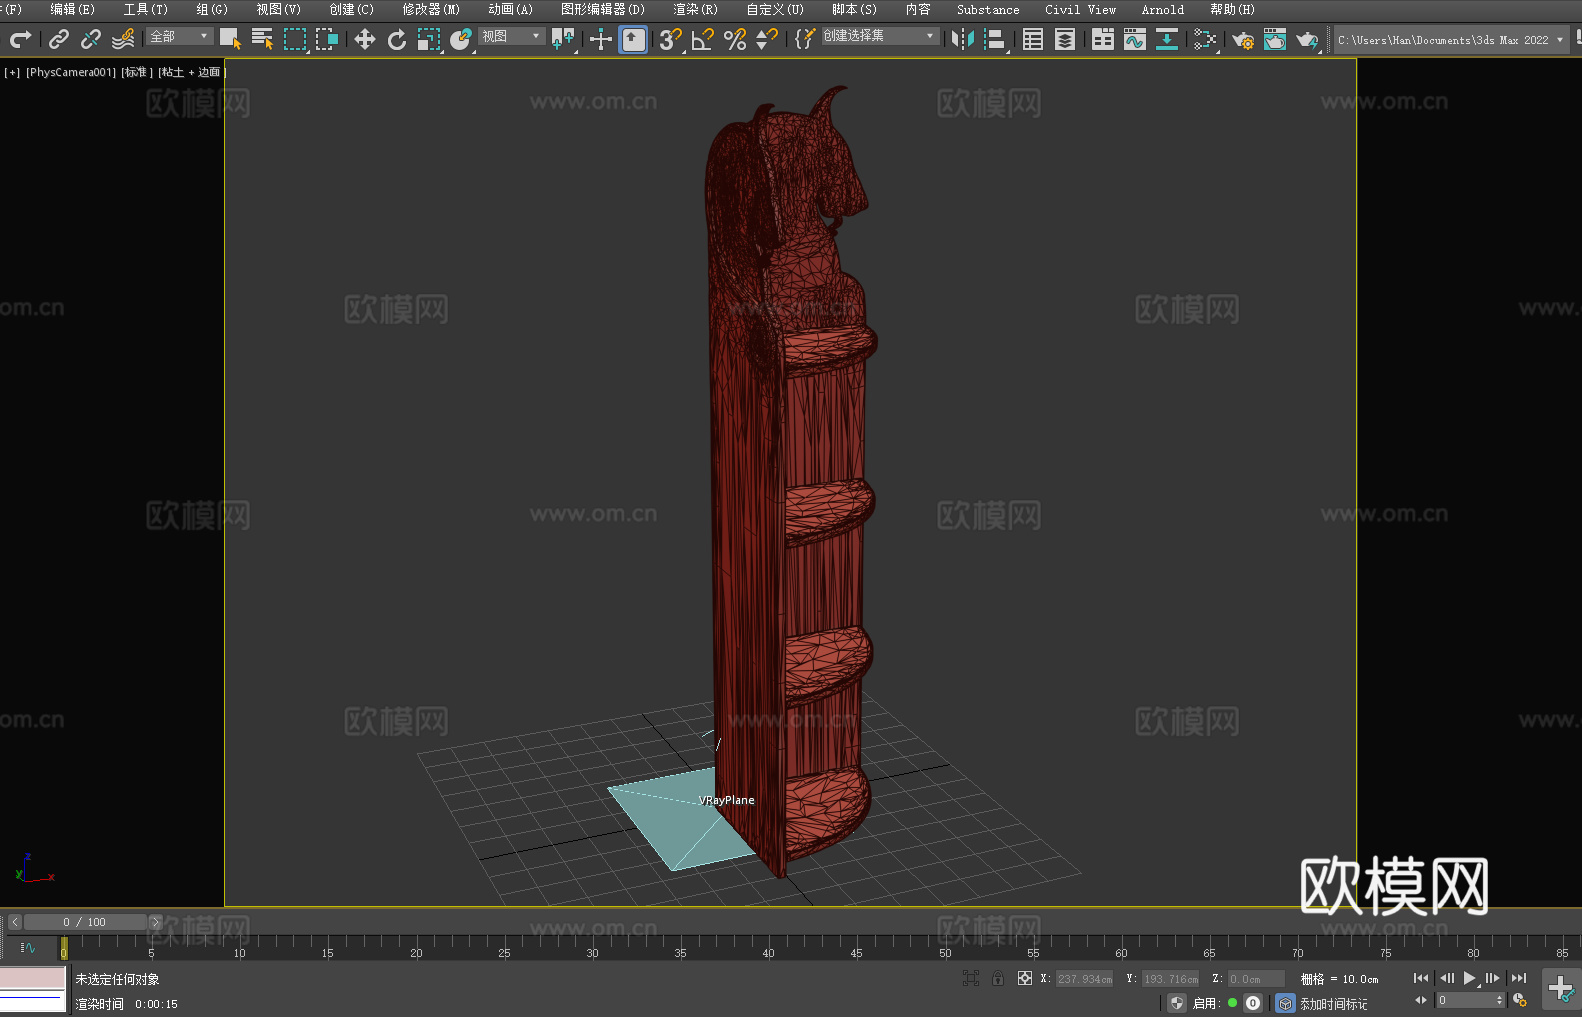
Task: Open the selection filter dropdown showing 全部
Action: click(x=179, y=36)
